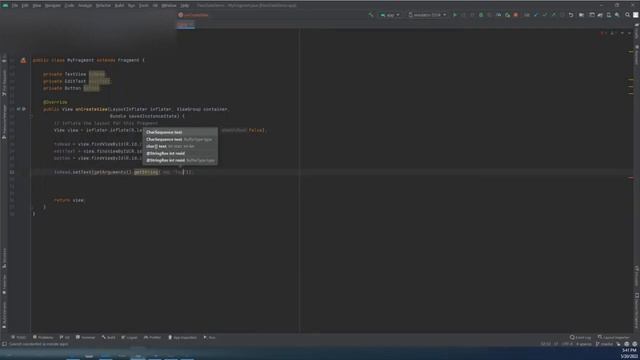This screenshot has height=360, width=640.
Task: Open the 'app' run configuration dropdown
Action: [390, 15]
